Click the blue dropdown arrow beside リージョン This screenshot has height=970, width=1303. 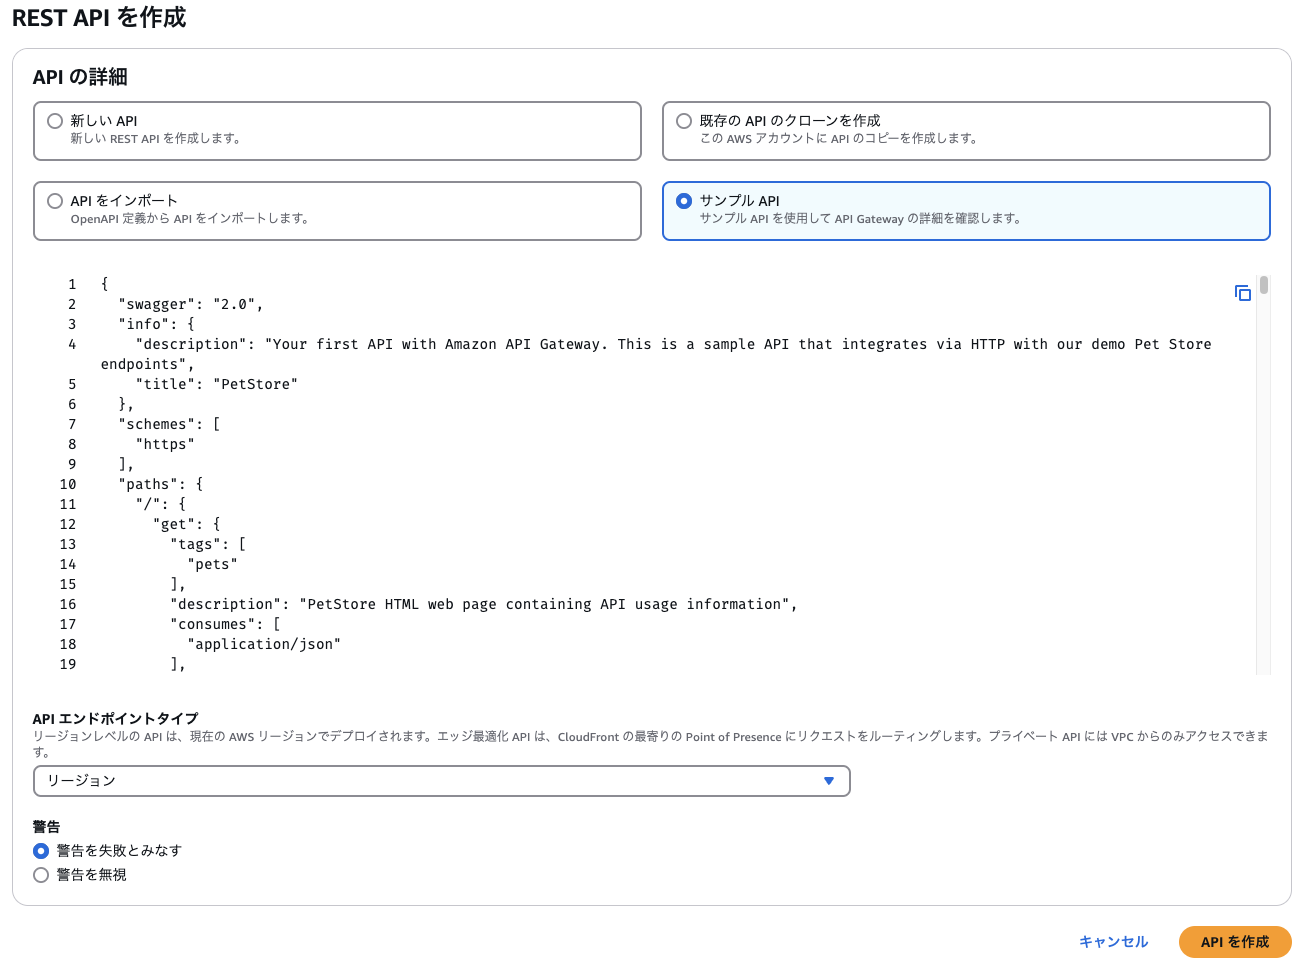point(829,781)
